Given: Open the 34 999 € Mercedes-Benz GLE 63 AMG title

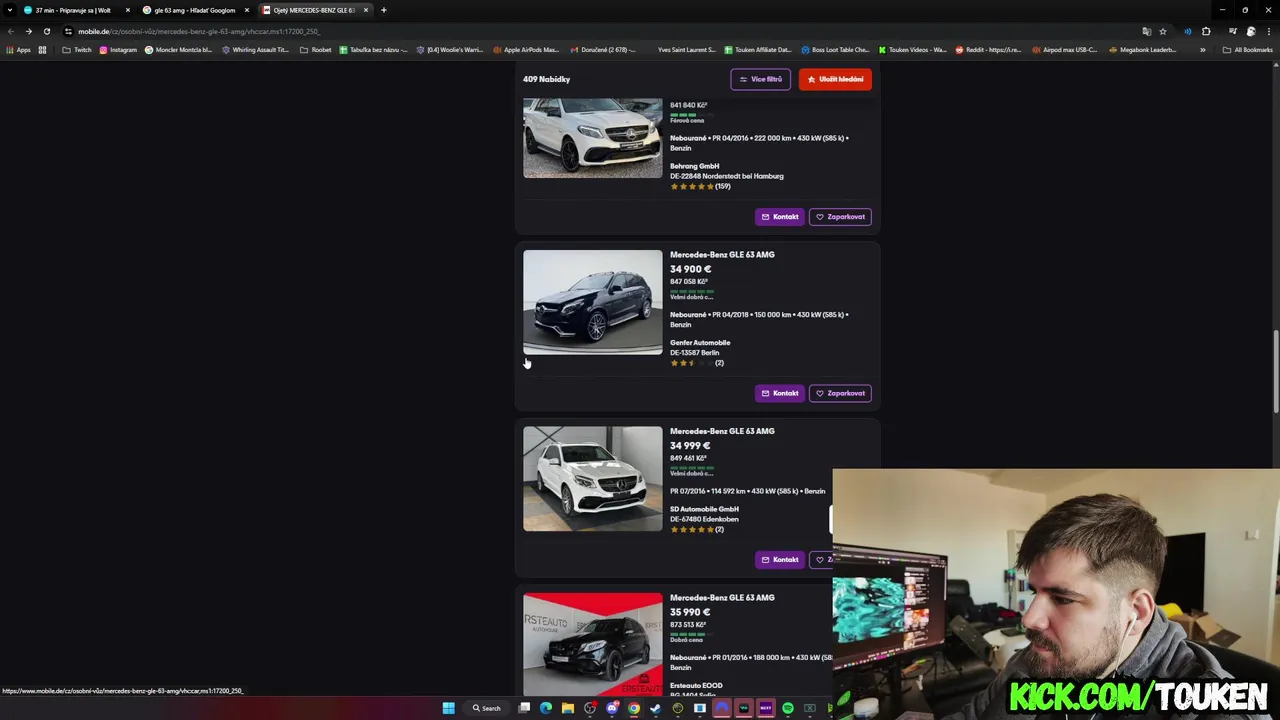Looking at the screenshot, I should (x=722, y=431).
